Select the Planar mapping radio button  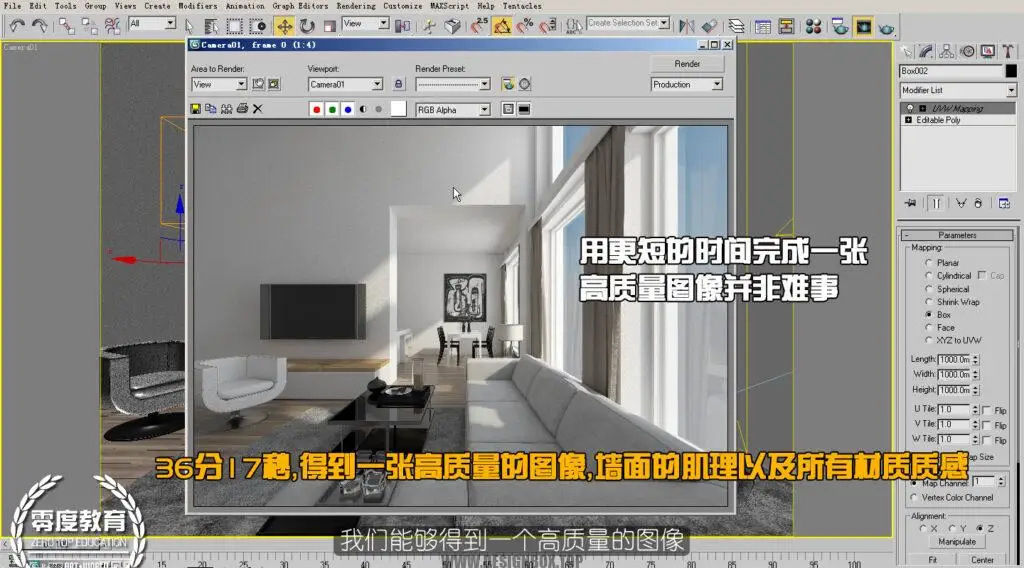tap(929, 263)
